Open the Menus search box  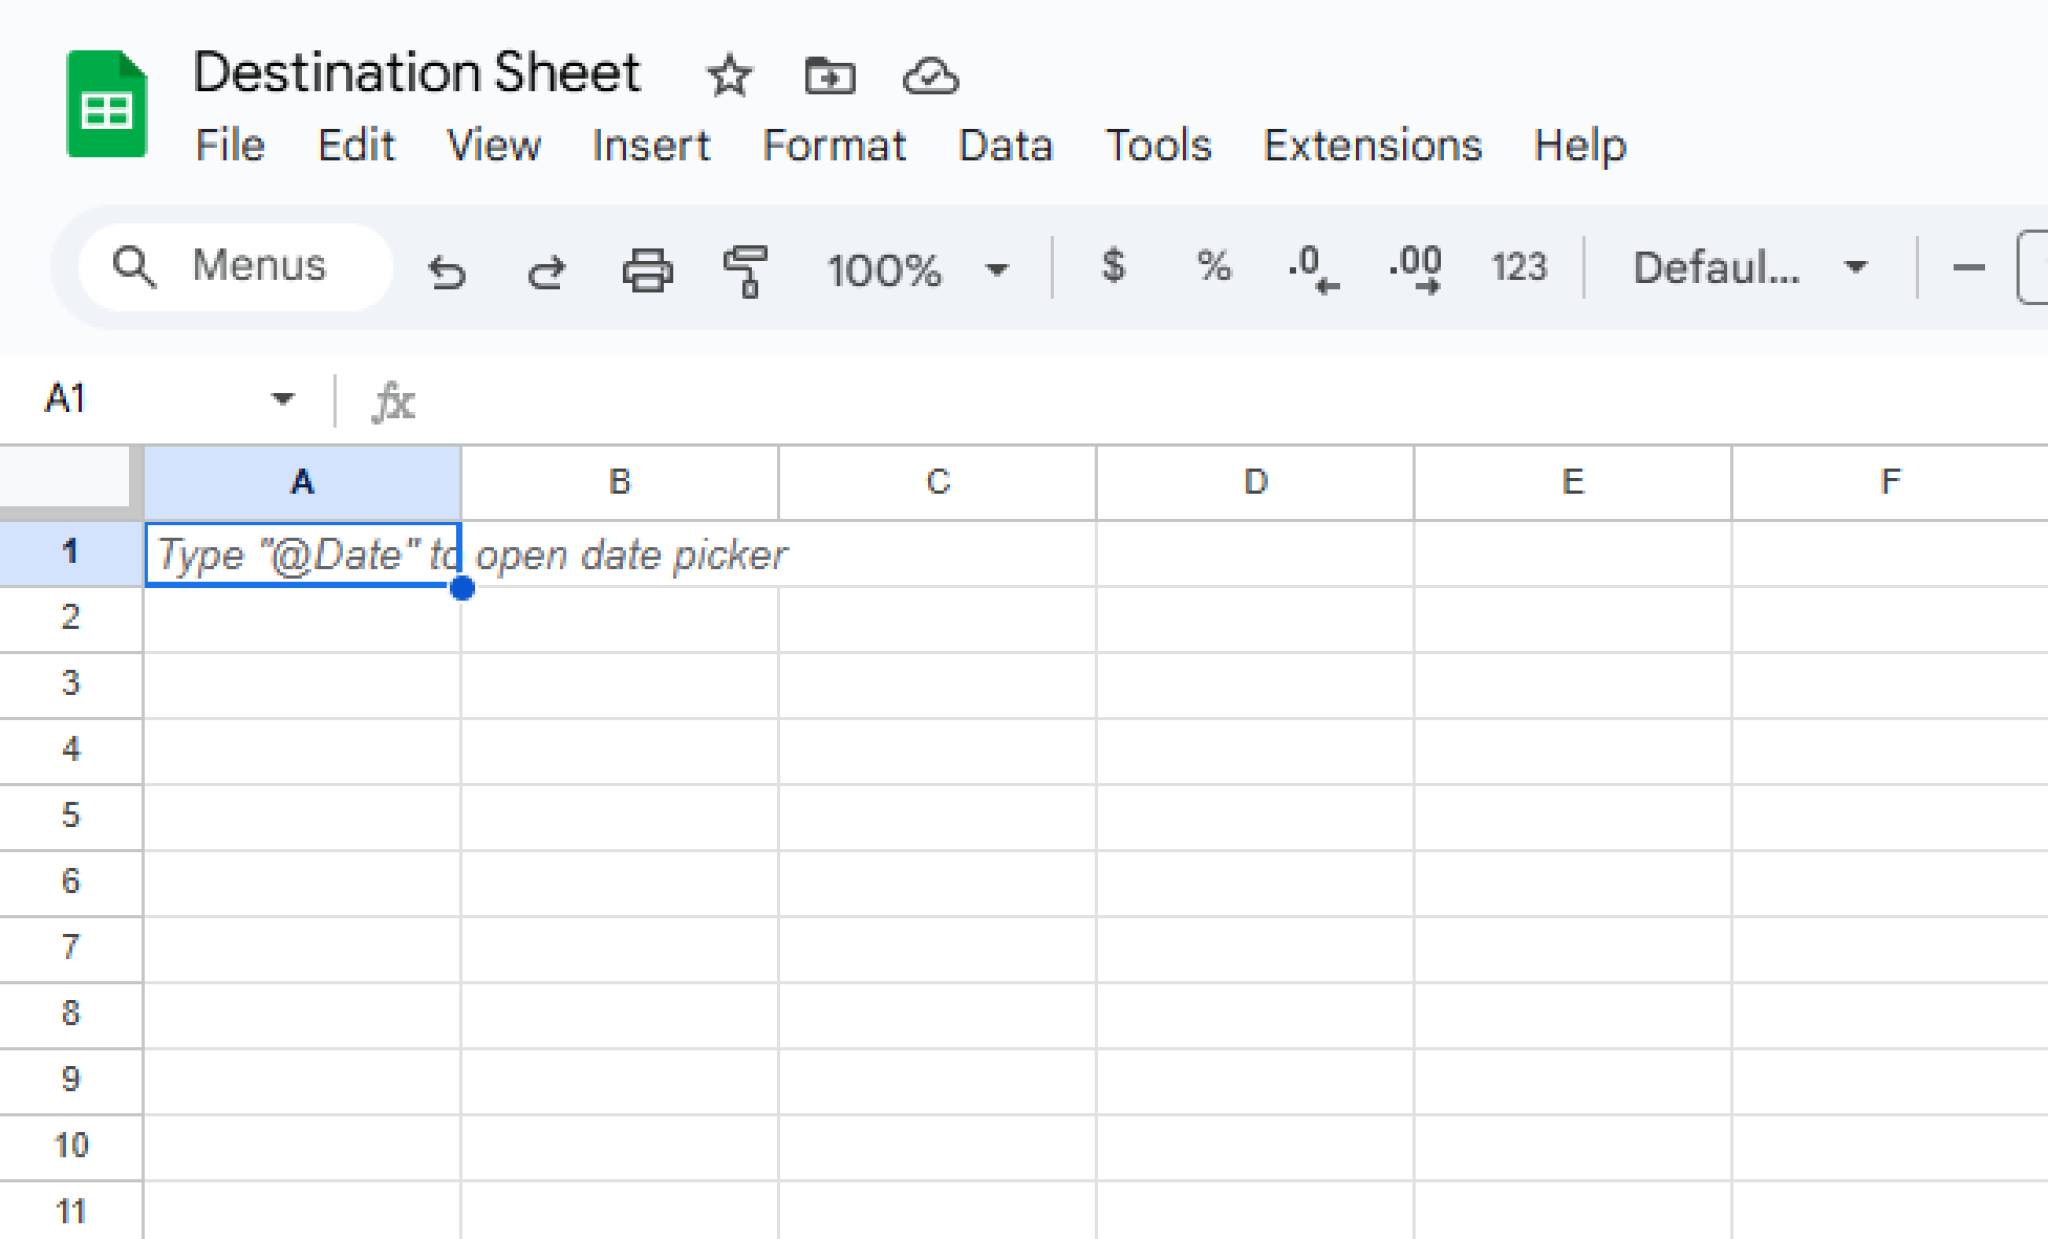pos(235,266)
